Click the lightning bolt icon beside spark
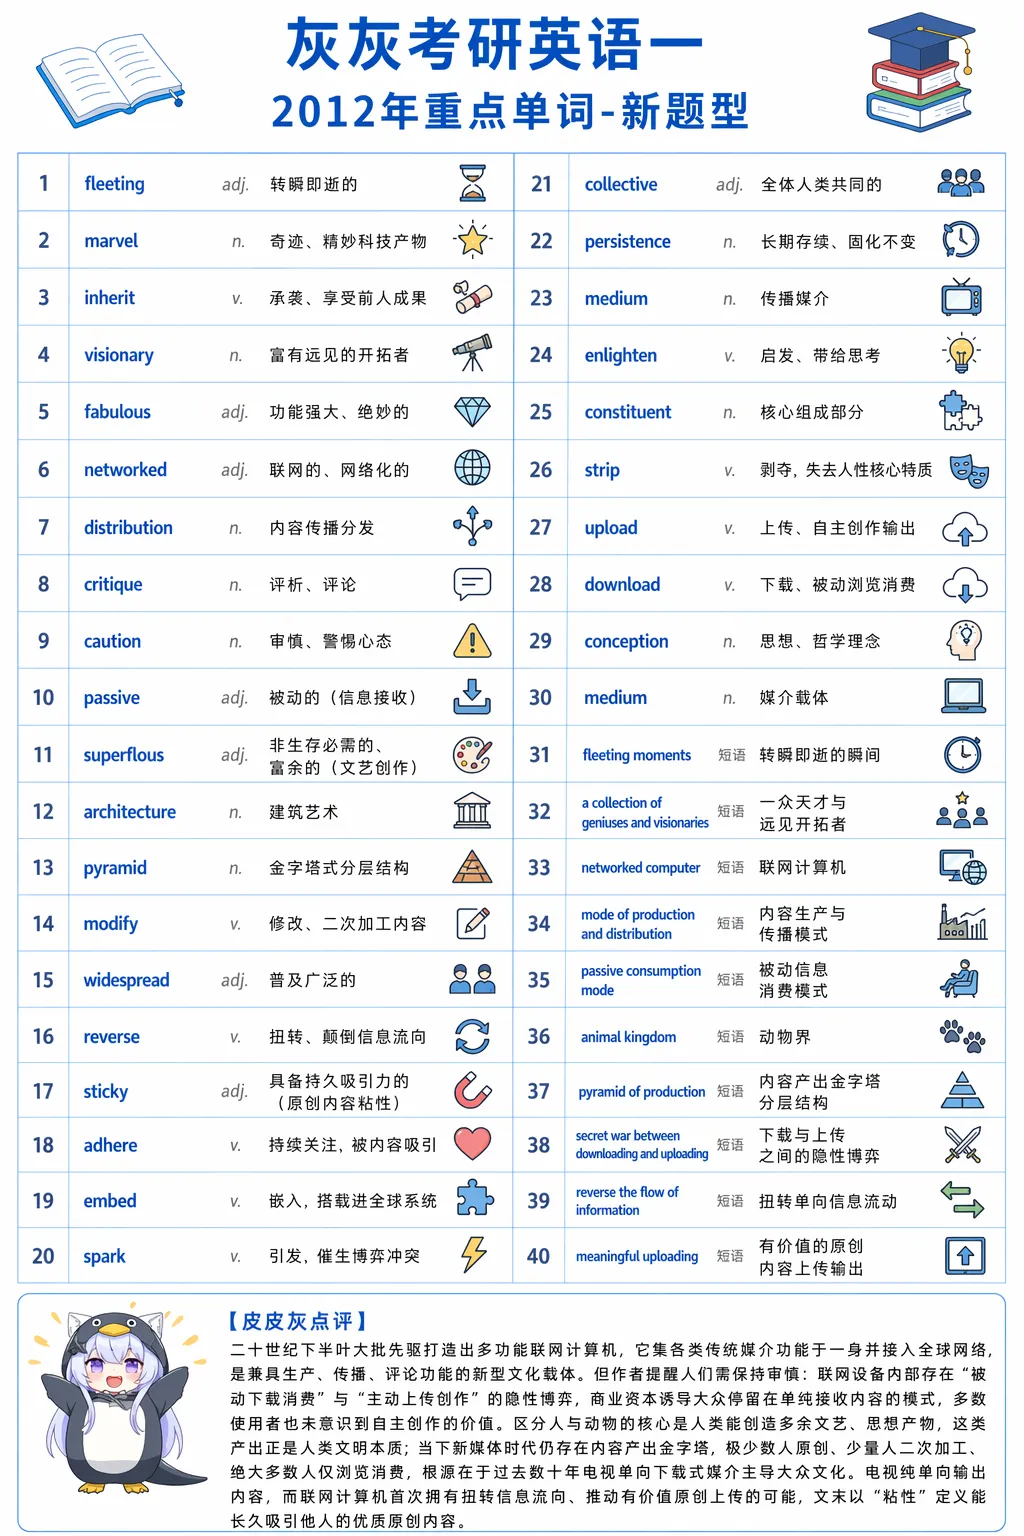The height and width of the screenshot is (1536, 1024). tap(474, 1254)
